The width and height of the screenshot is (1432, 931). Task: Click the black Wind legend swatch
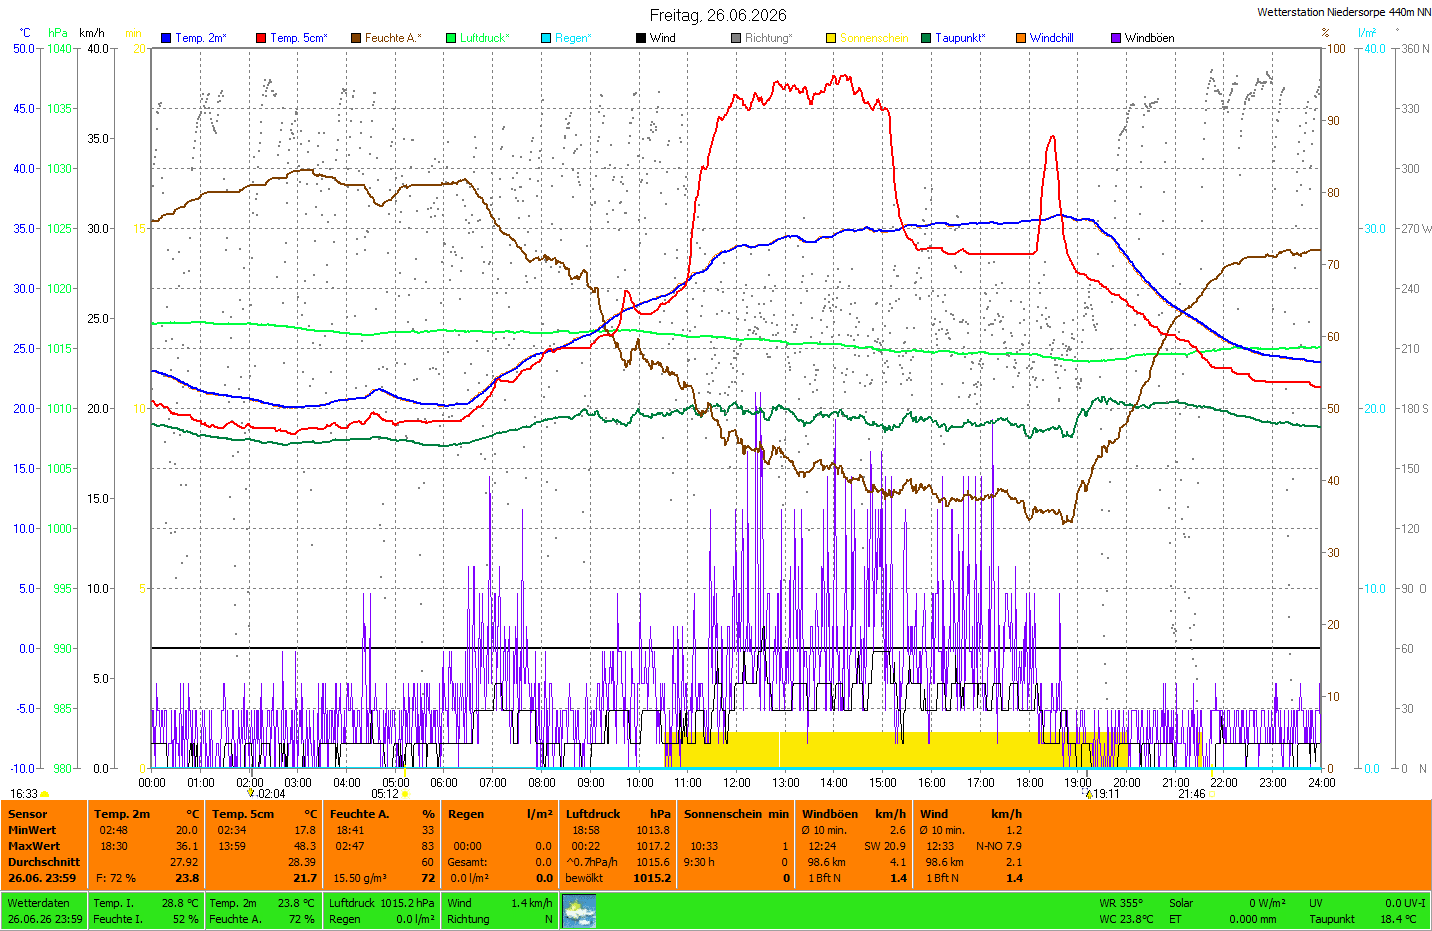(x=641, y=38)
